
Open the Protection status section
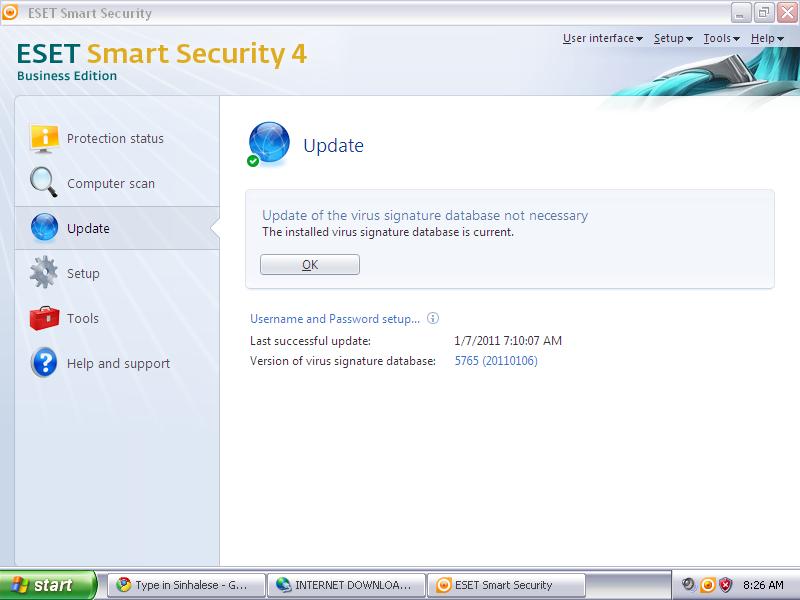coord(115,138)
